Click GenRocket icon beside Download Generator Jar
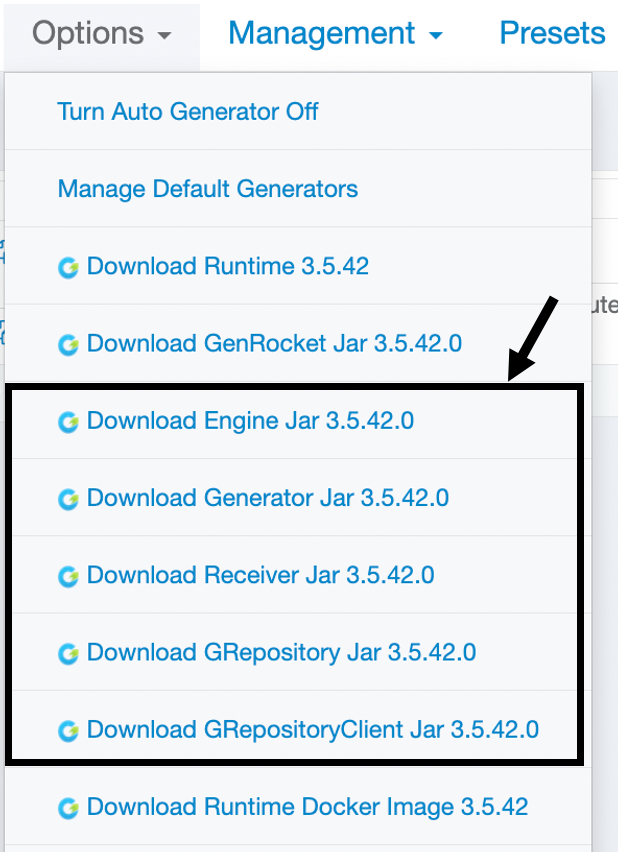Screen dimensions: 618x852 68,499
